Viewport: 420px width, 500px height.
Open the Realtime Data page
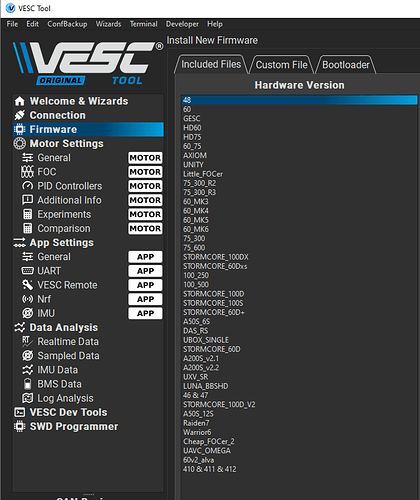pos(88,341)
